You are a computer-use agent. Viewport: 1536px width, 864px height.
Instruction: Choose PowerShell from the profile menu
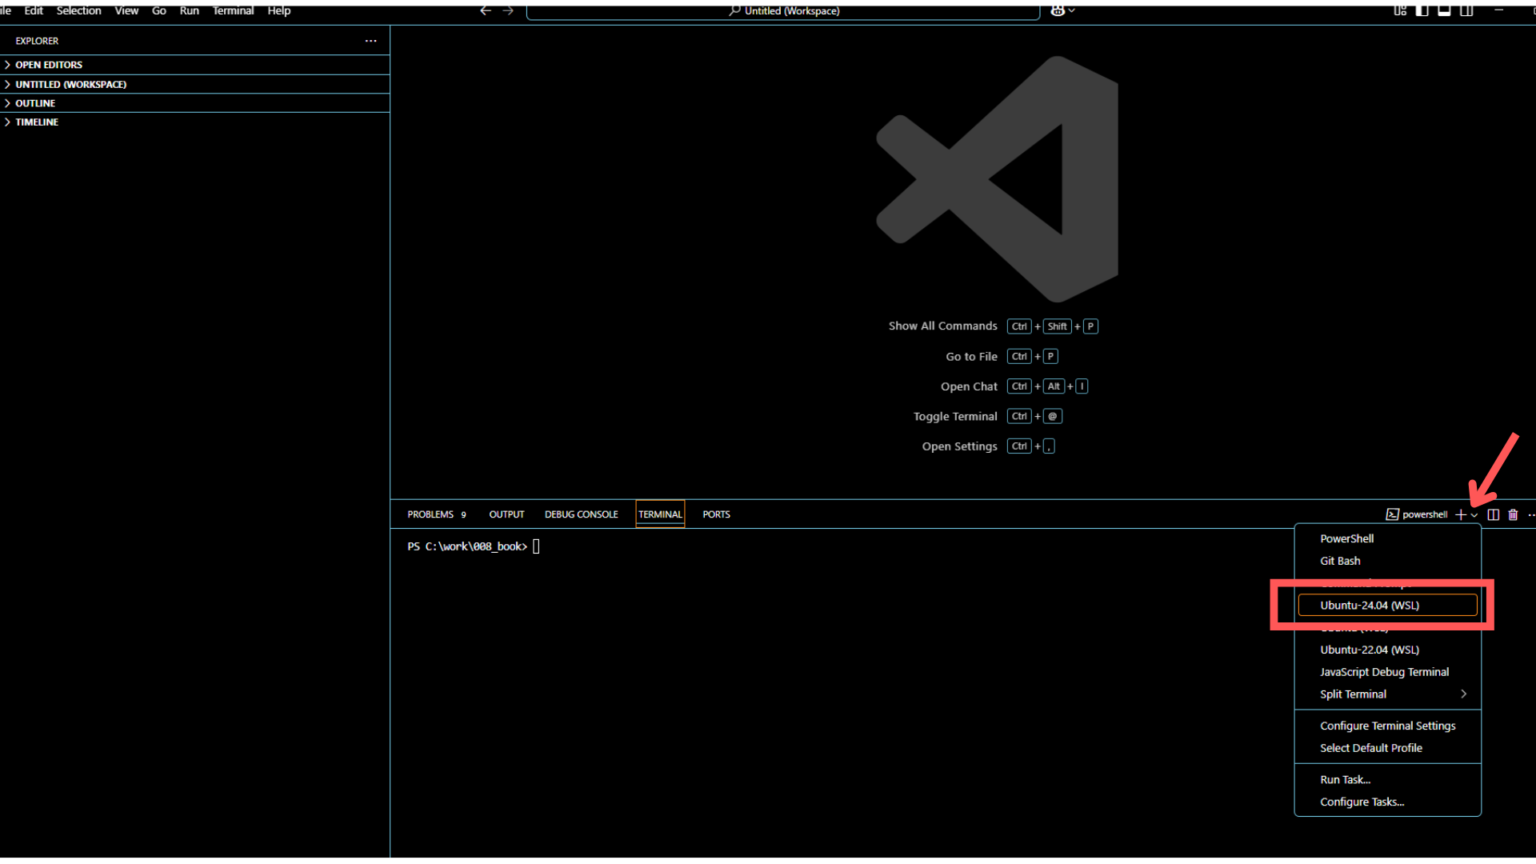pyautogui.click(x=1388, y=539)
